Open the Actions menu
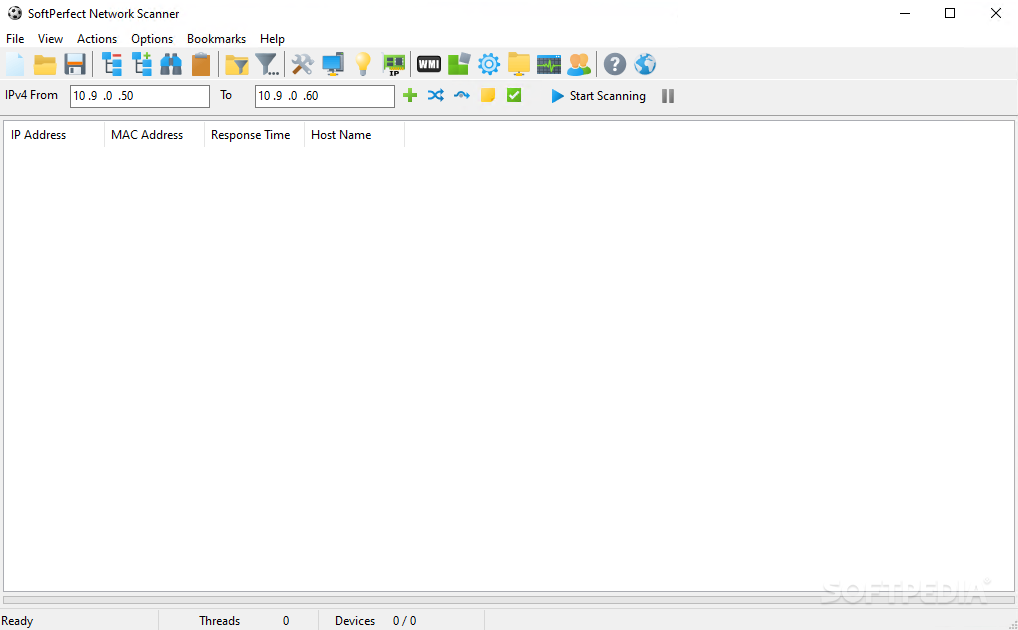The height and width of the screenshot is (630, 1018). (x=97, y=39)
